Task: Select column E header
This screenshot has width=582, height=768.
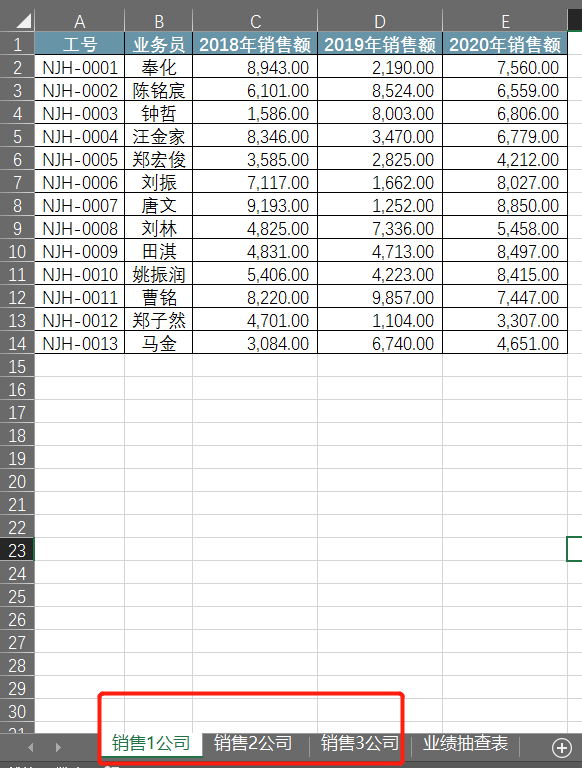Action: click(x=505, y=22)
